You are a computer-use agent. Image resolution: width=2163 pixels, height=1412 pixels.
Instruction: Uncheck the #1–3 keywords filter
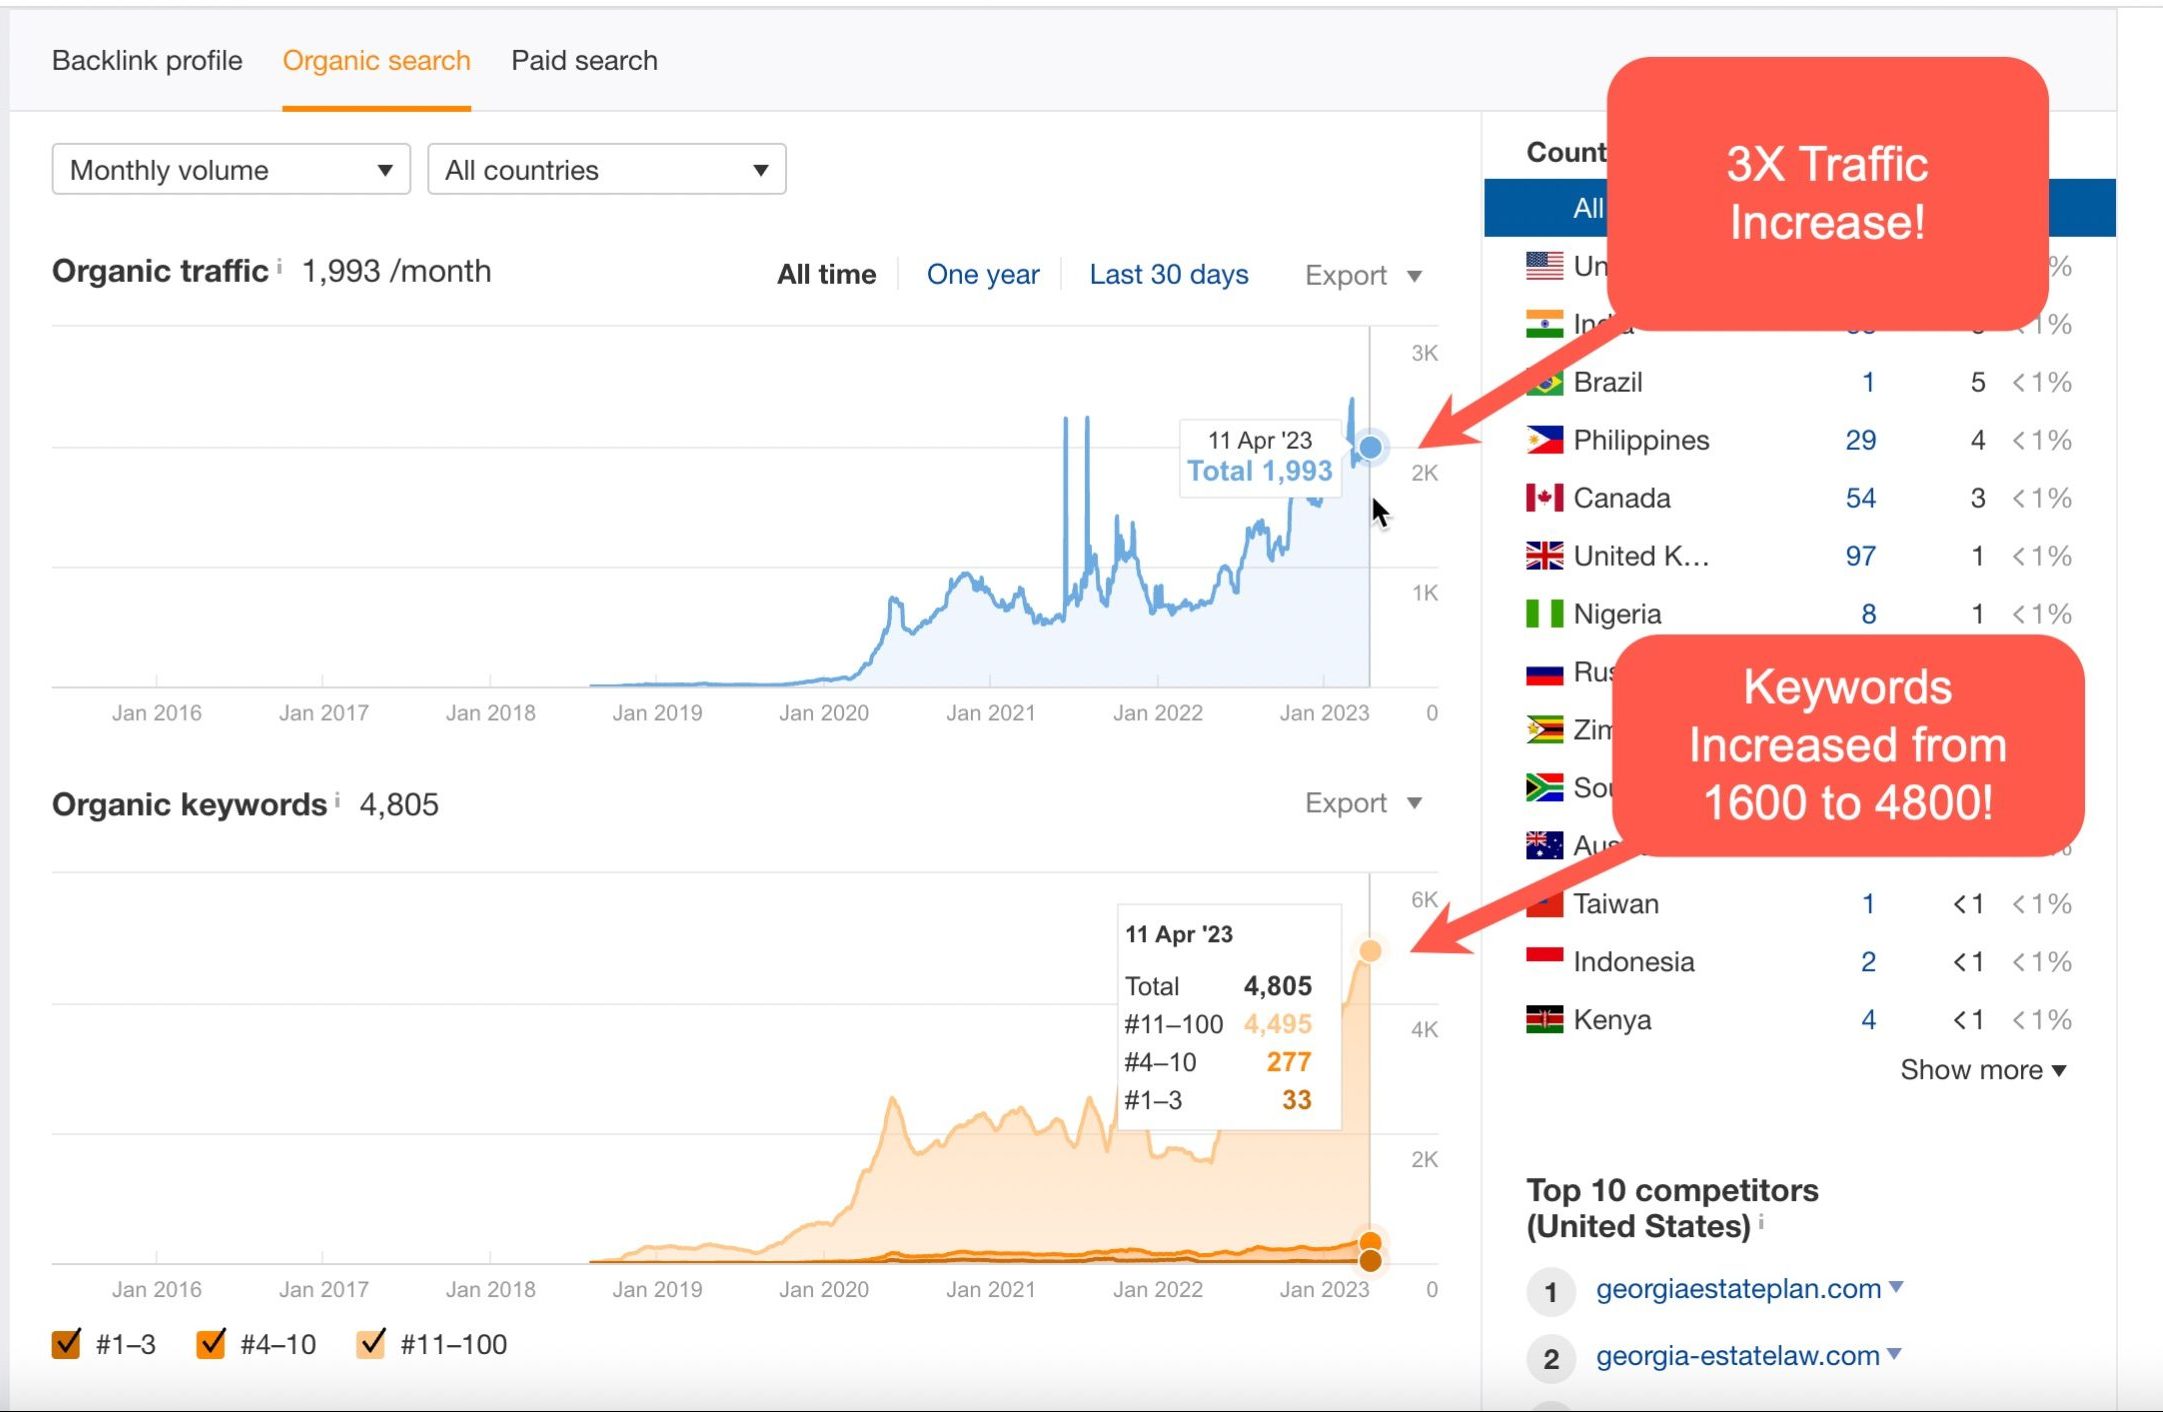(x=67, y=1344)
